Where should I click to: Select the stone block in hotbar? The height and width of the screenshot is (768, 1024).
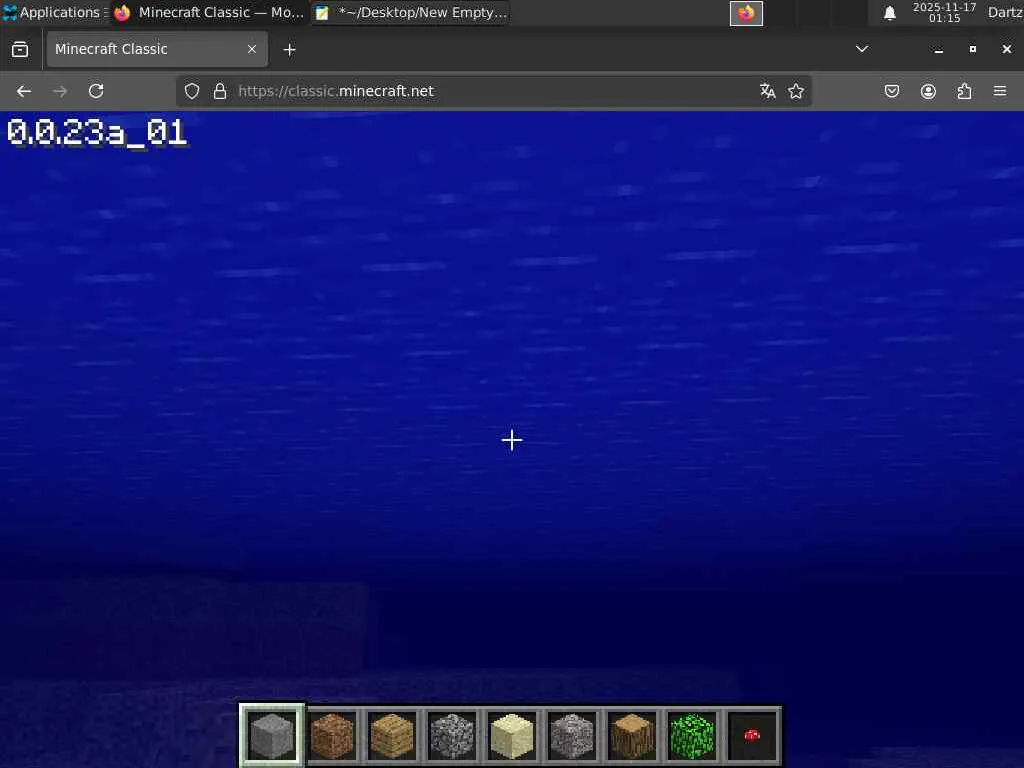(x=272, y=735)
